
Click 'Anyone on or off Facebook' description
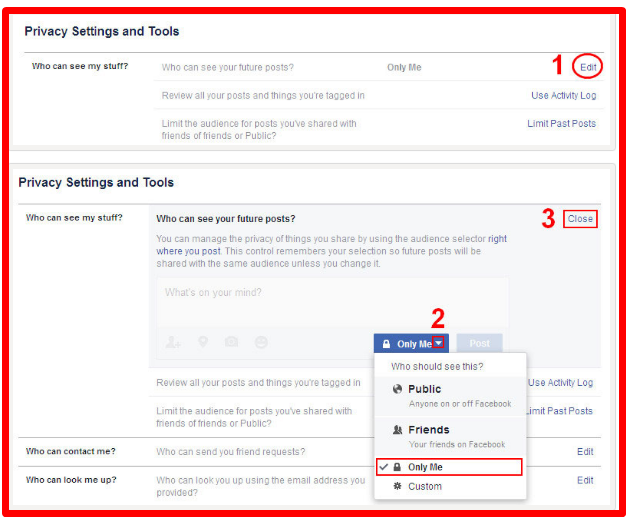460,404
